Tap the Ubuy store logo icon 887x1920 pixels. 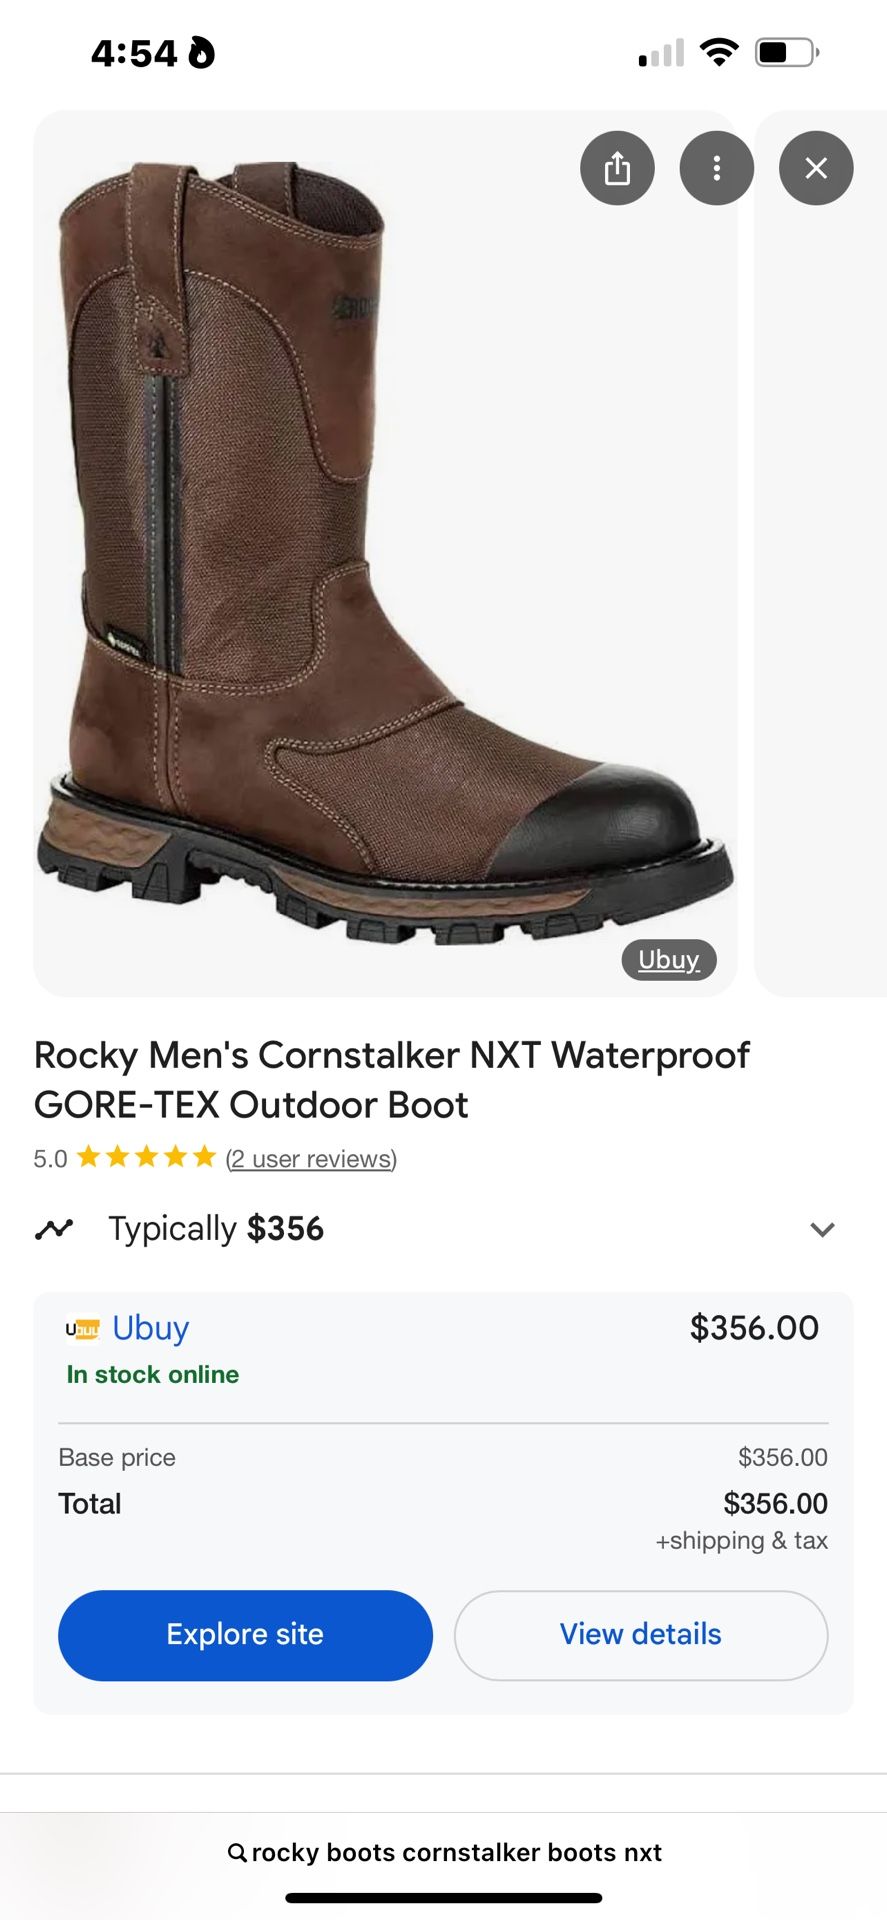point(83,1329)
